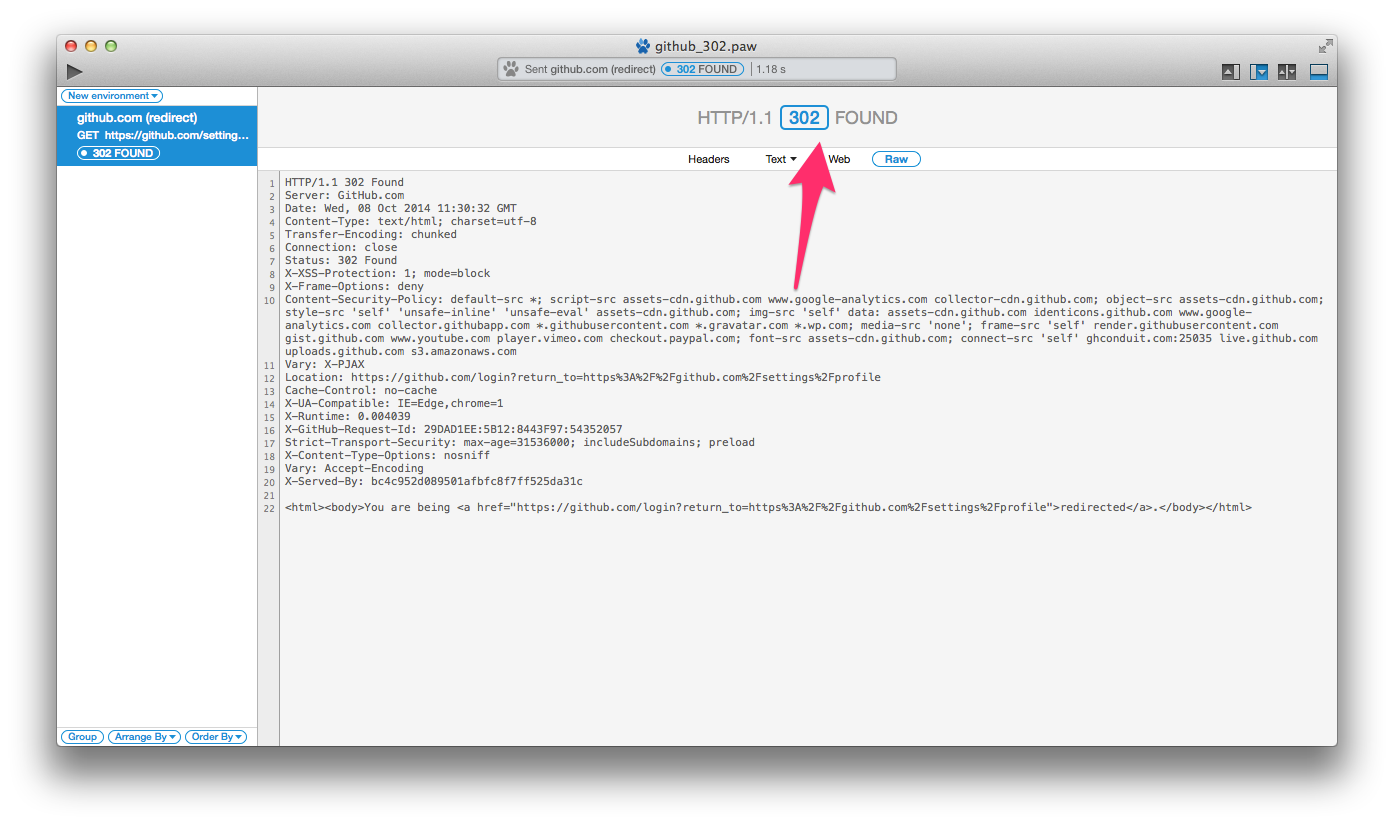This screenshot has height=825, width=1394.
Task: Click the Send request play button
Action: (74, 71)
